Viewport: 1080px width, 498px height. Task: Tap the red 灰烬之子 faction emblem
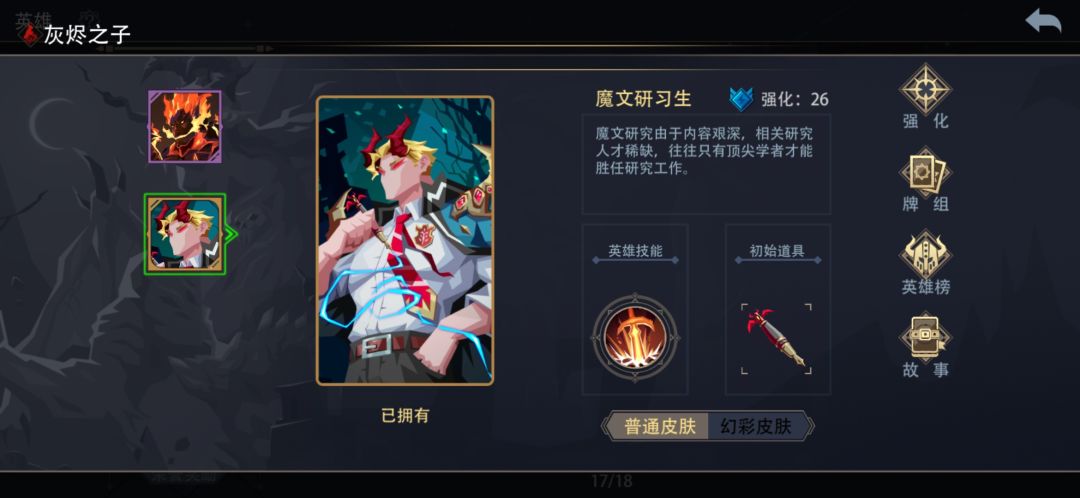point(30,34)
